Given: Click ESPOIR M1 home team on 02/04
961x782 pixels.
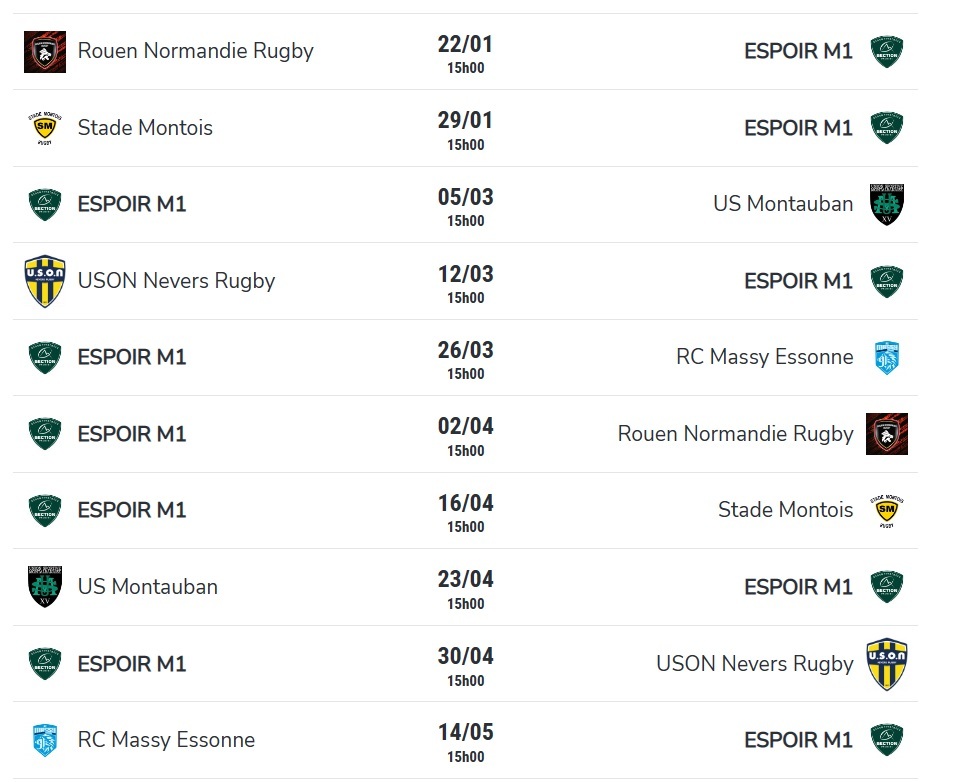Looking at the screenshot, I should (132, 434).
